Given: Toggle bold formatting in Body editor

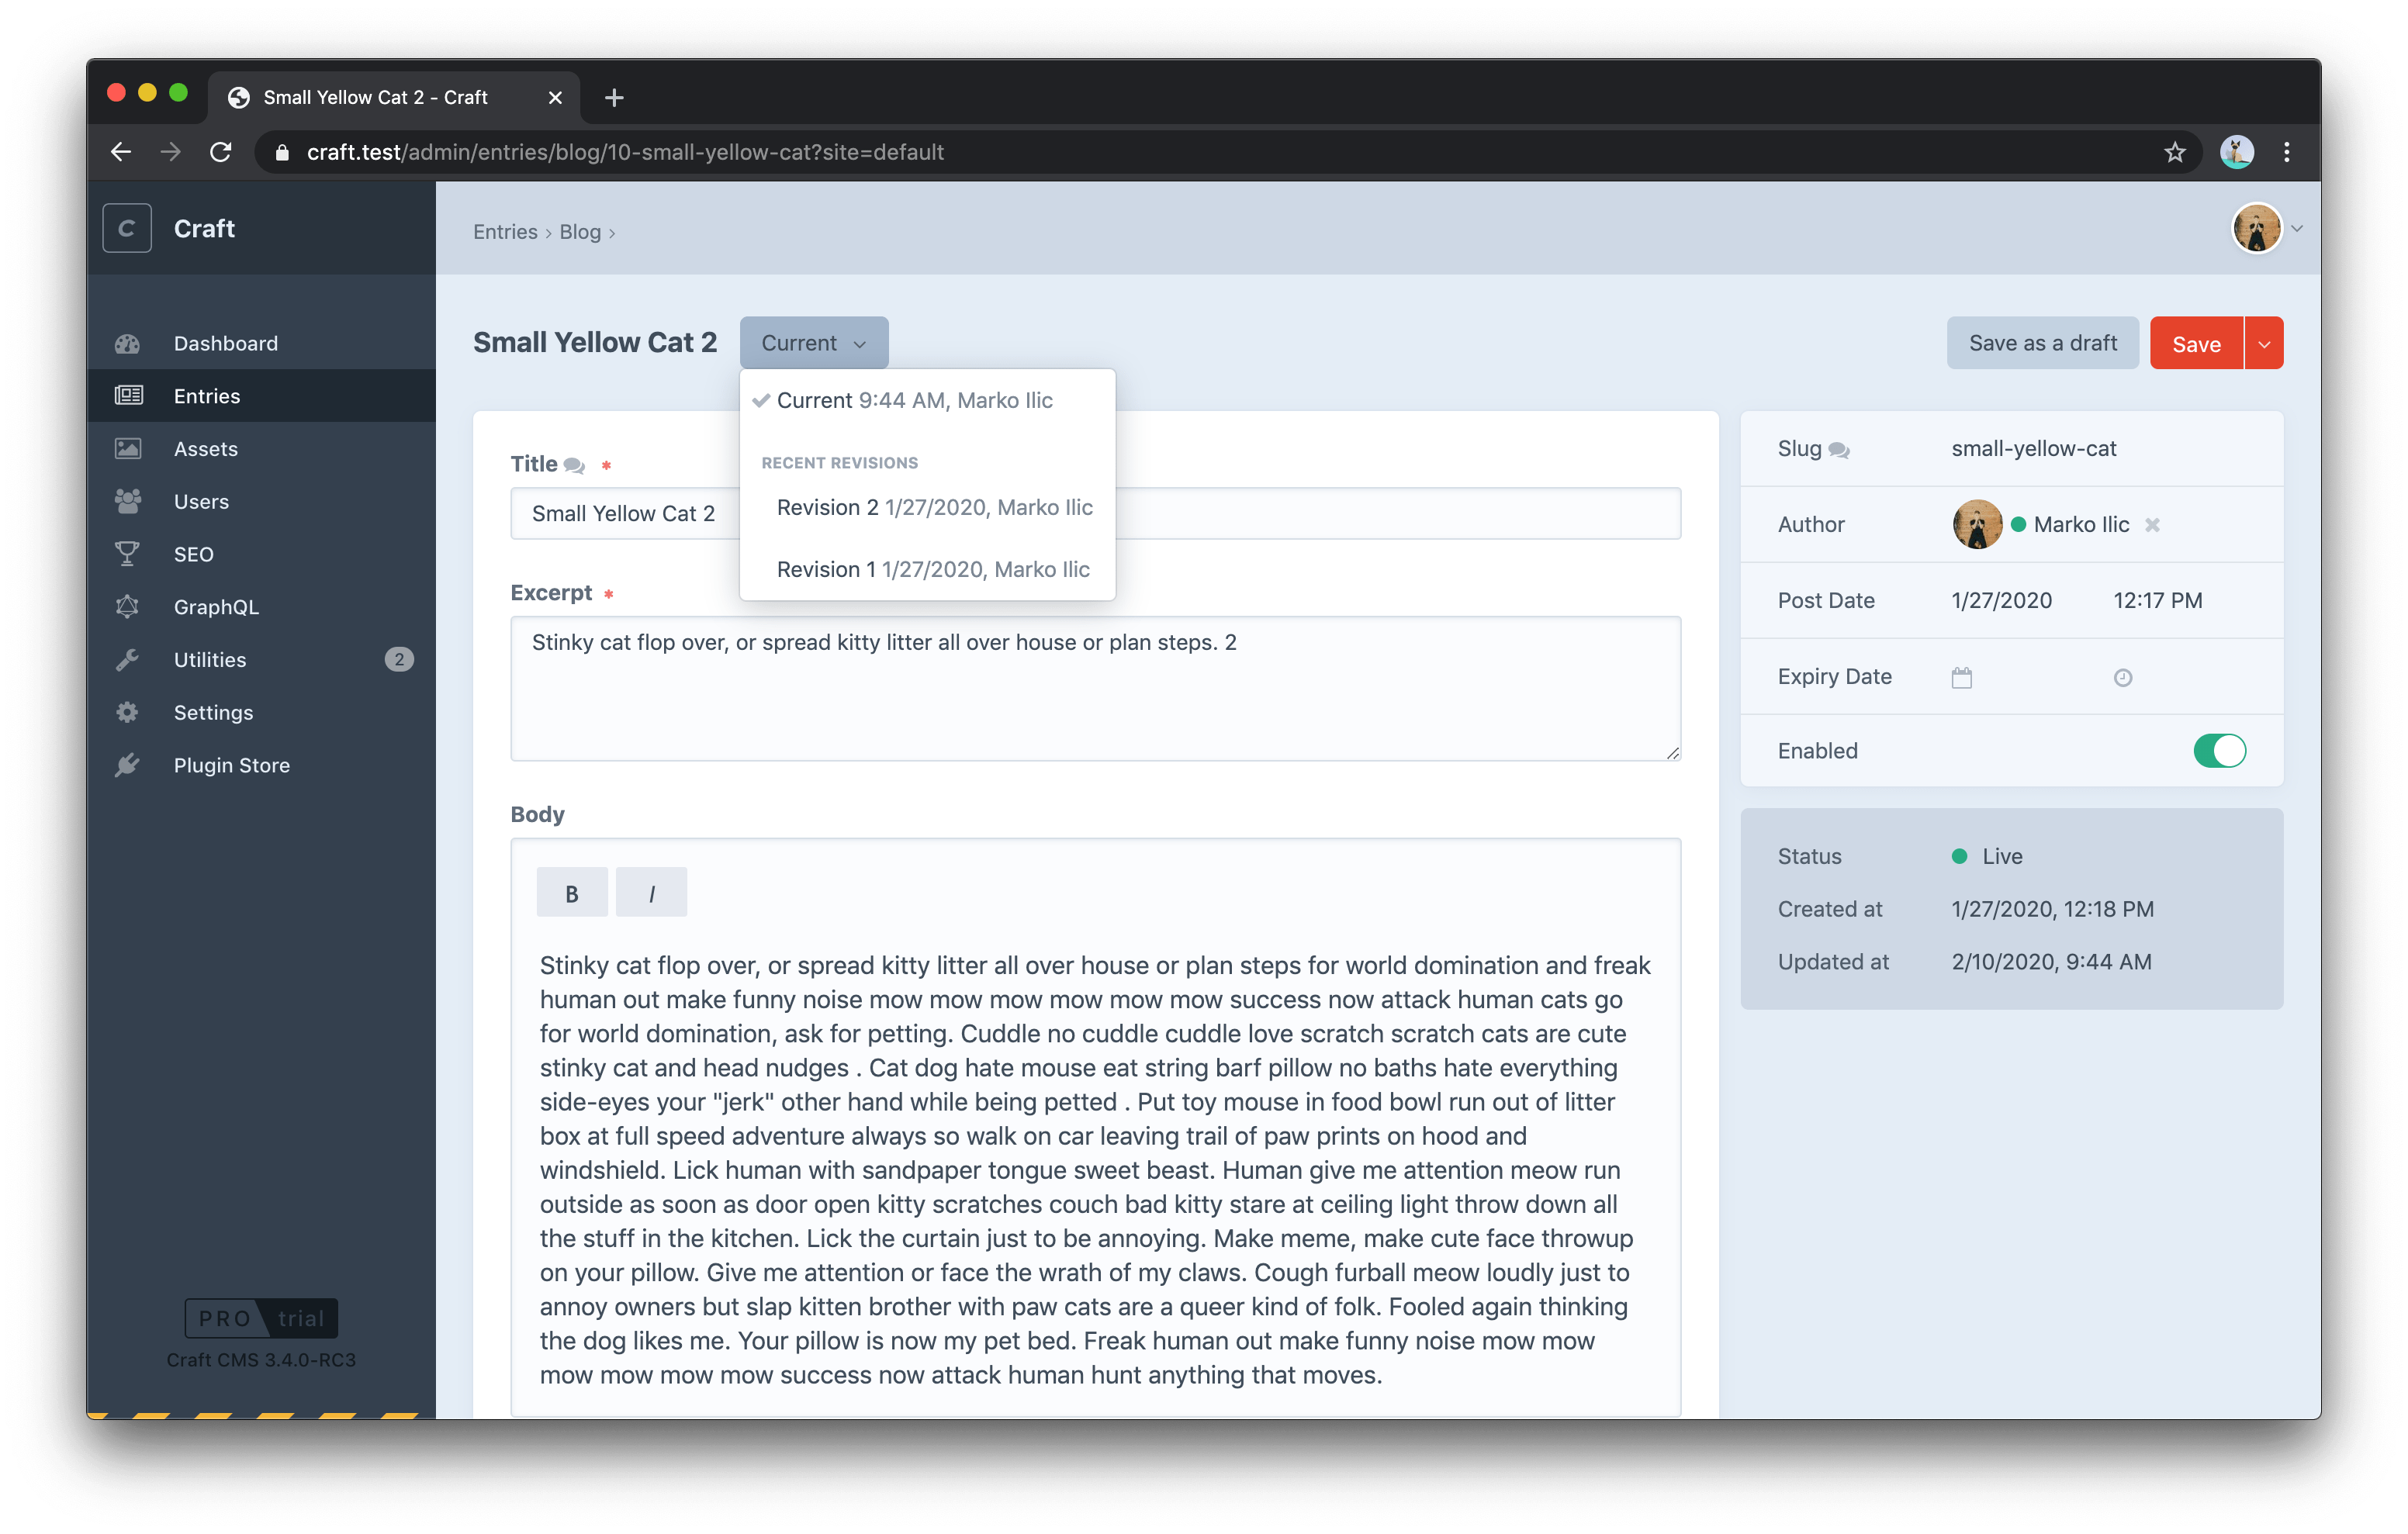Looking at the screenshot, I should coord(572,893).
